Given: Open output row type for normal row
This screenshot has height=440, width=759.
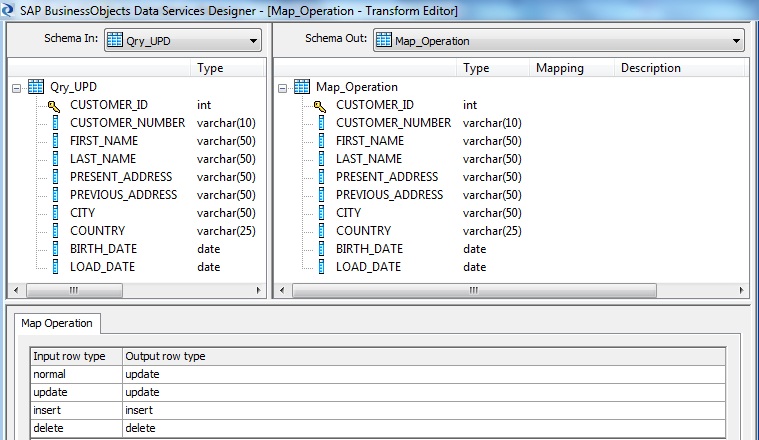Looking at the screenshot, I should click(424, 374).
